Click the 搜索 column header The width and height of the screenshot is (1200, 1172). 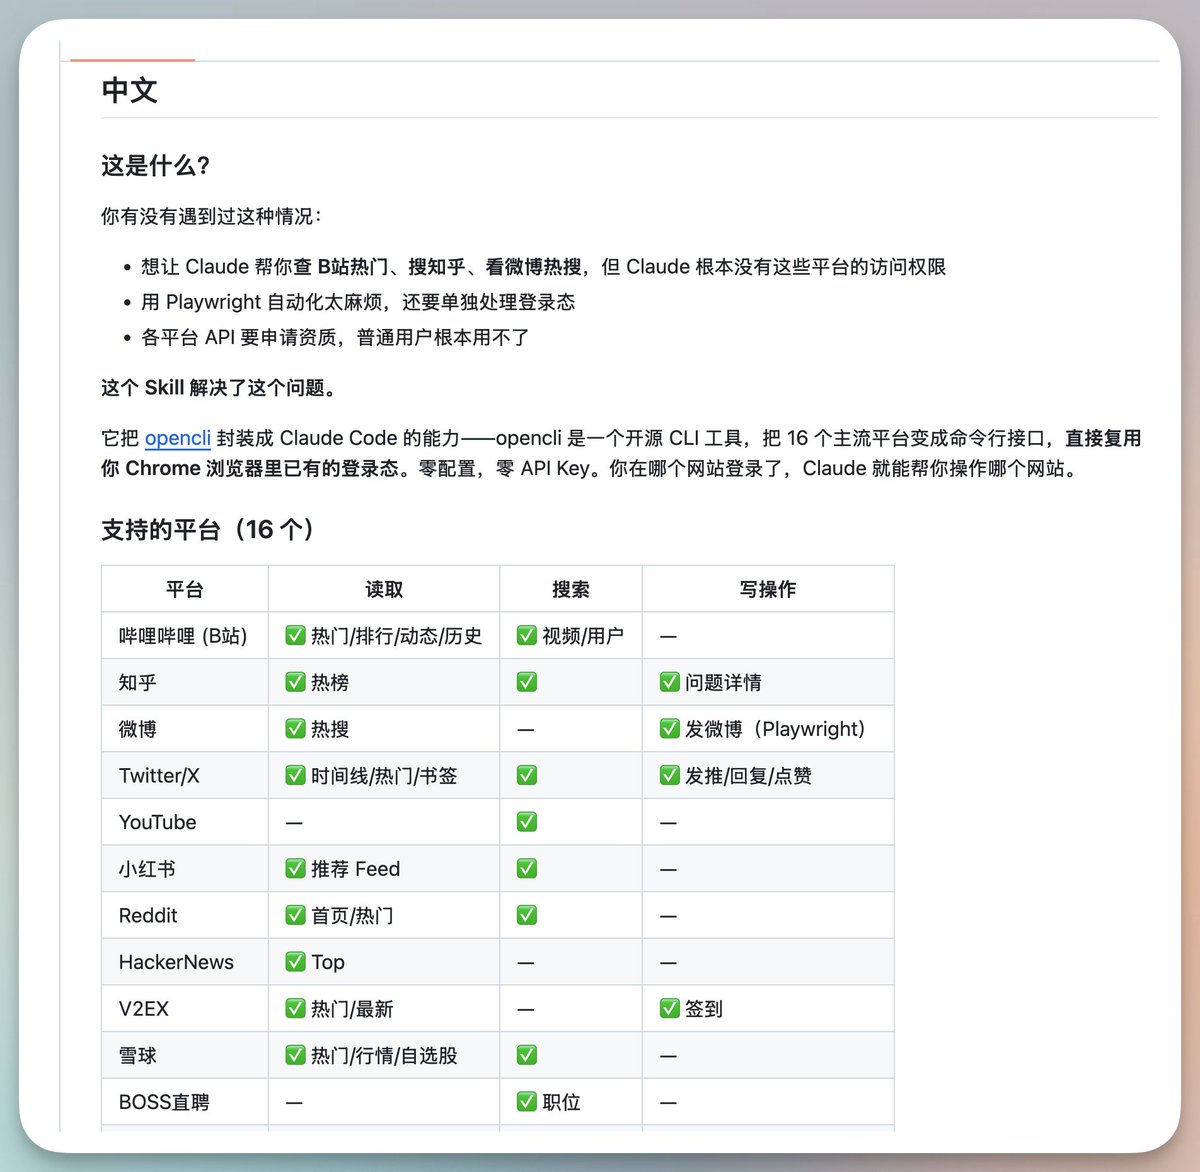point(571,589)
